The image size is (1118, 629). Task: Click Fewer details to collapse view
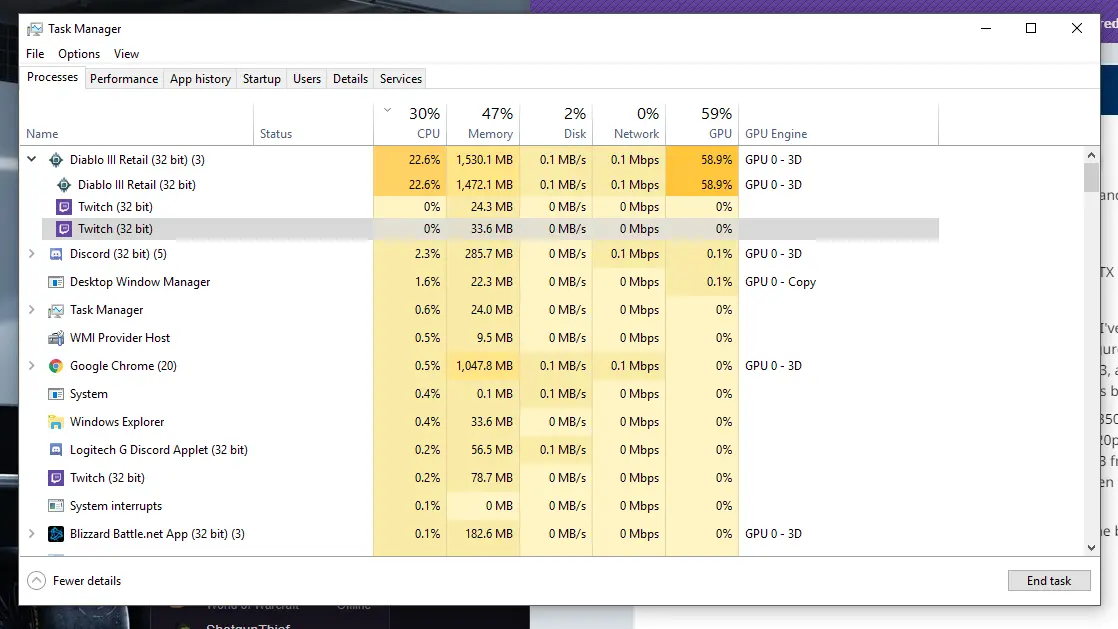tap(86, 581)
